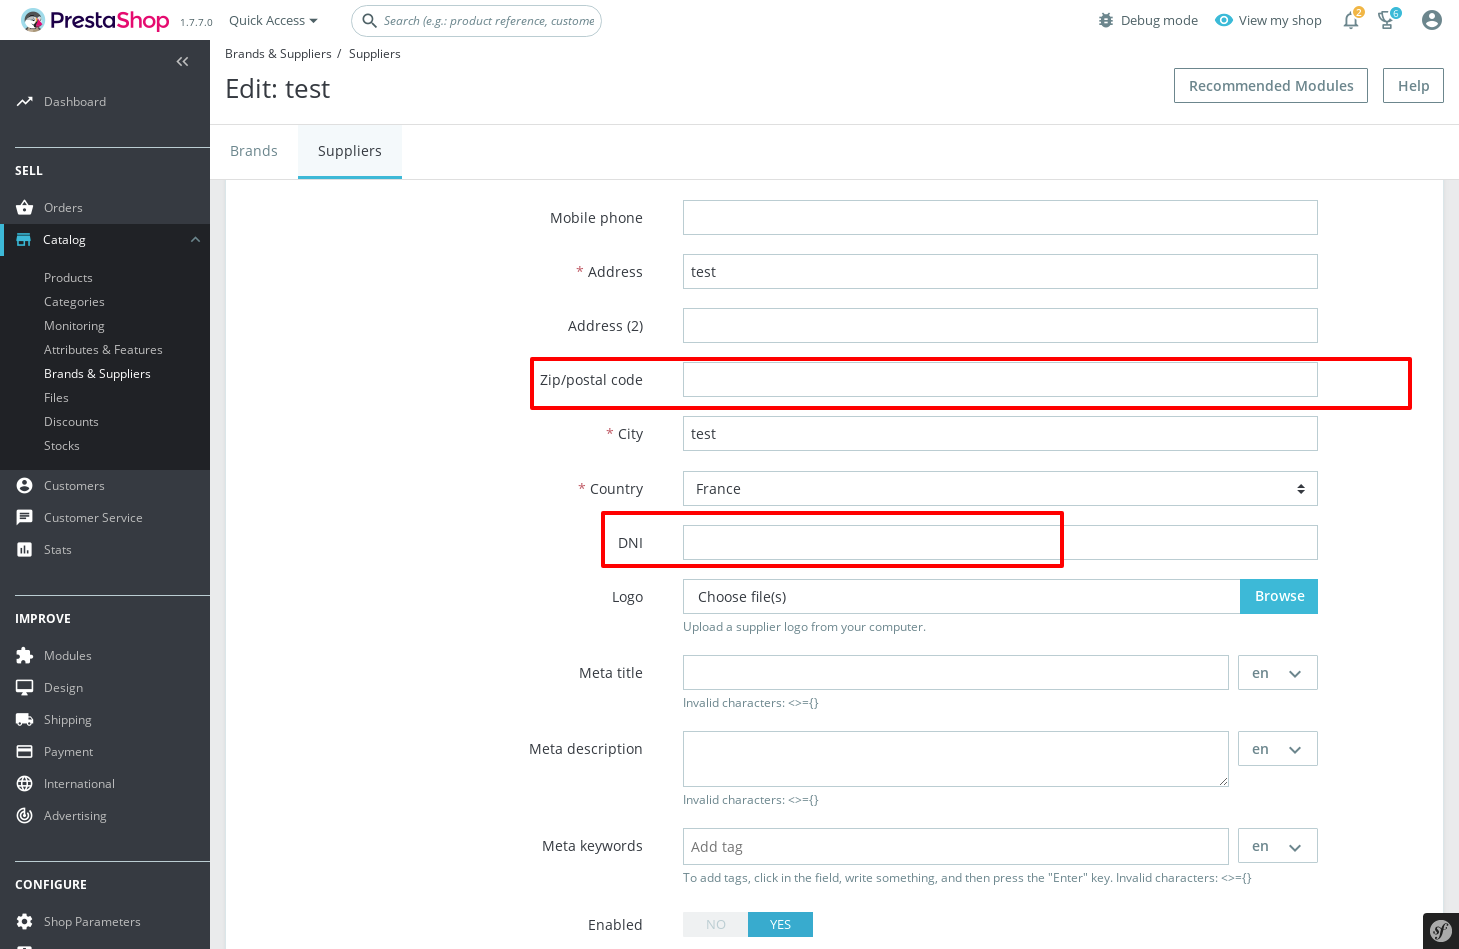This screenshot has width=1459, height=949.
Task: Focus the DNI field
Action: click(x=1000, y=543)
